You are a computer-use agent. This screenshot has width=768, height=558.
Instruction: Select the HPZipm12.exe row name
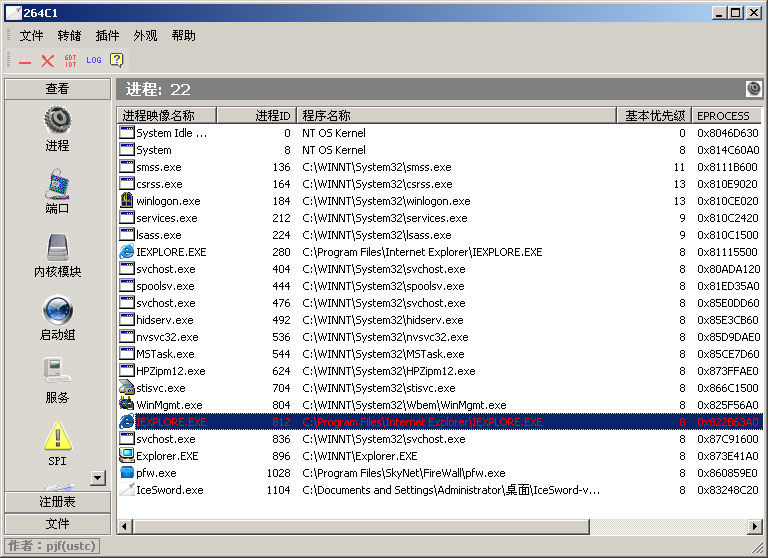[x=170, y=371]
